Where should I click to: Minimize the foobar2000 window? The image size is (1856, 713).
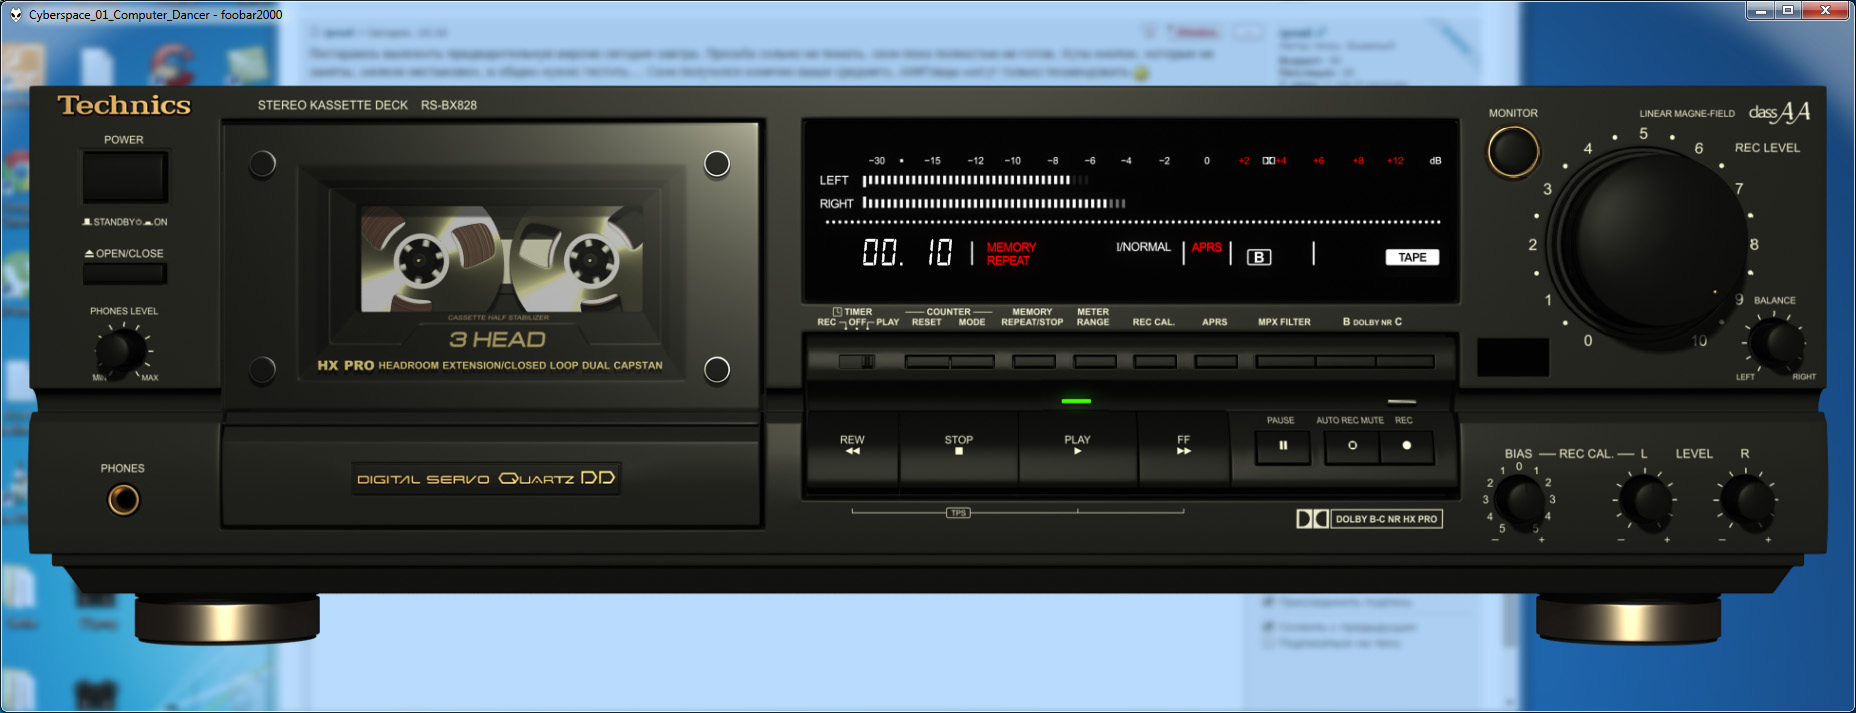(x=1761, y=10)
